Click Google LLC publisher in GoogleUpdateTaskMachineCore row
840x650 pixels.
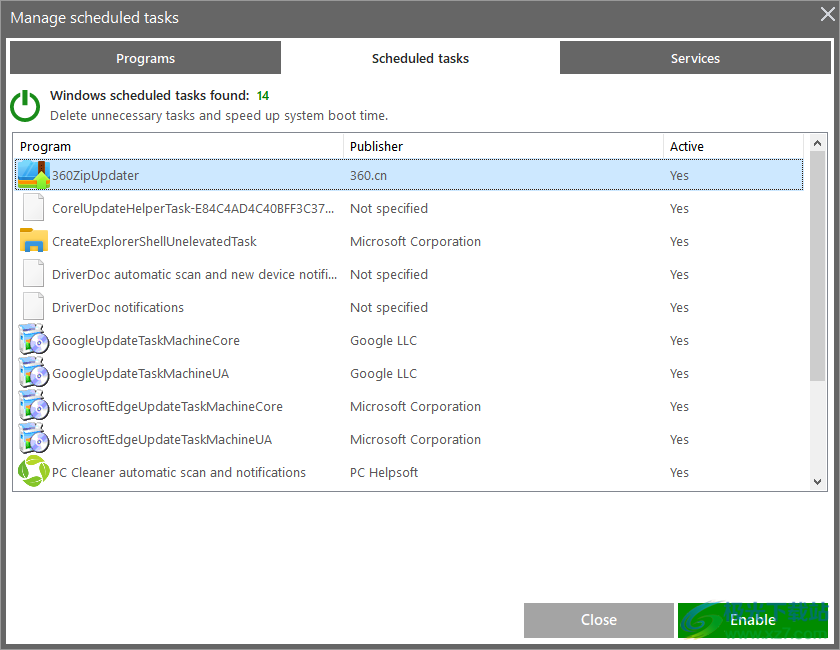pyautogui.click(x=383, y=340)
